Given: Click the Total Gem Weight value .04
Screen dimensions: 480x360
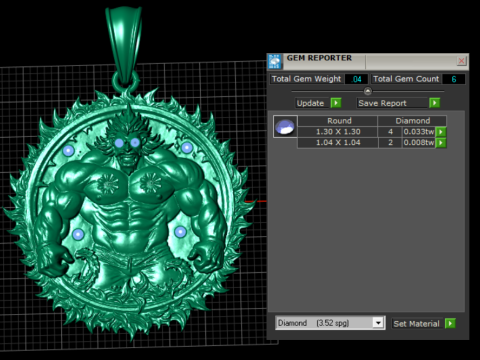Looking at the screenshot, I should pos(356,79).
